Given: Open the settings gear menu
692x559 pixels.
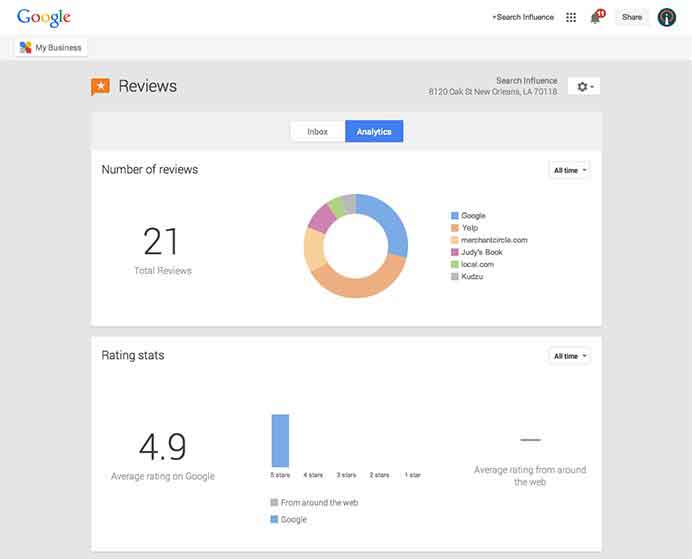Looking at the screenshot, I should [x=584, y=86].
